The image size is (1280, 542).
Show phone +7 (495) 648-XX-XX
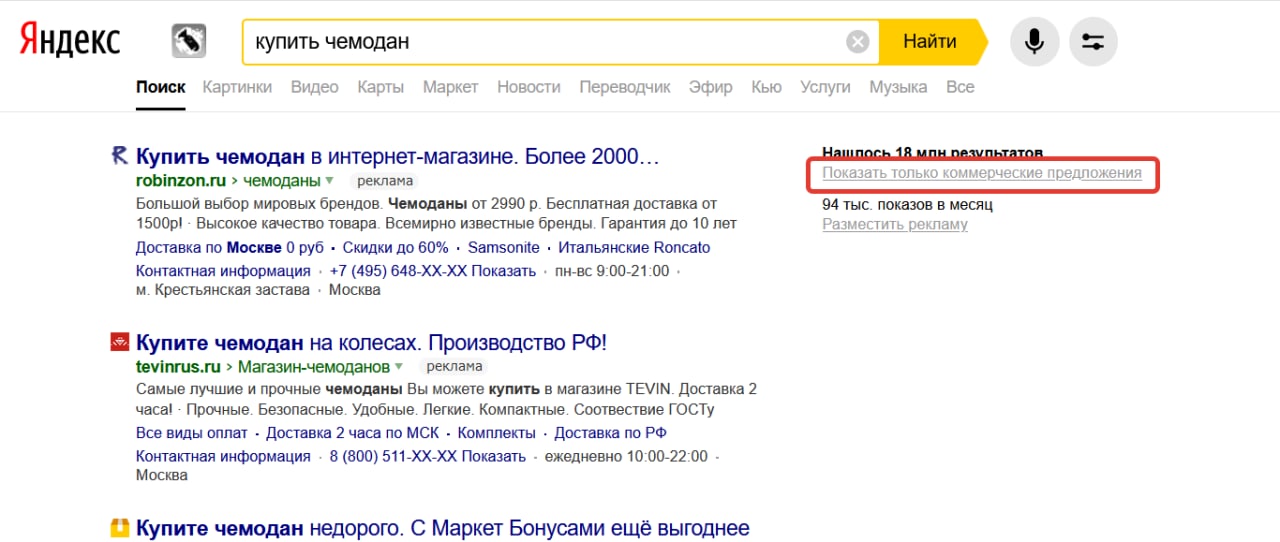click(433, 270)
